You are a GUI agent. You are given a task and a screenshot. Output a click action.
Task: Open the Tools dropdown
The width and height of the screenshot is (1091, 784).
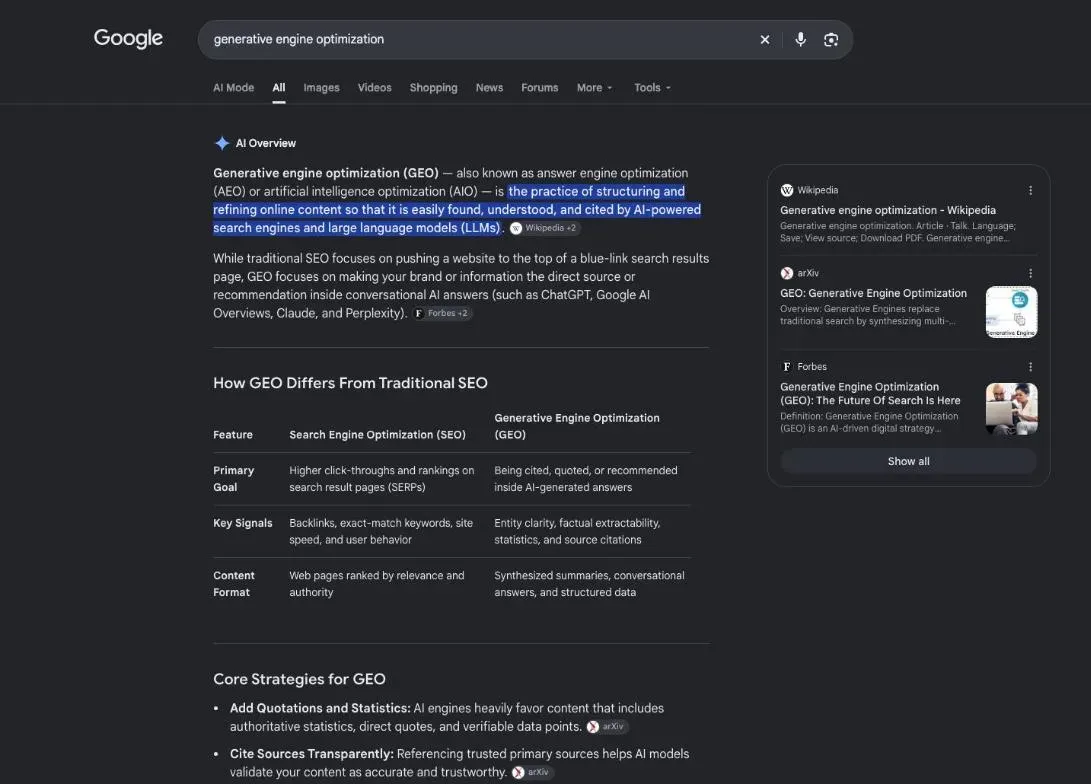pos(652,88)
